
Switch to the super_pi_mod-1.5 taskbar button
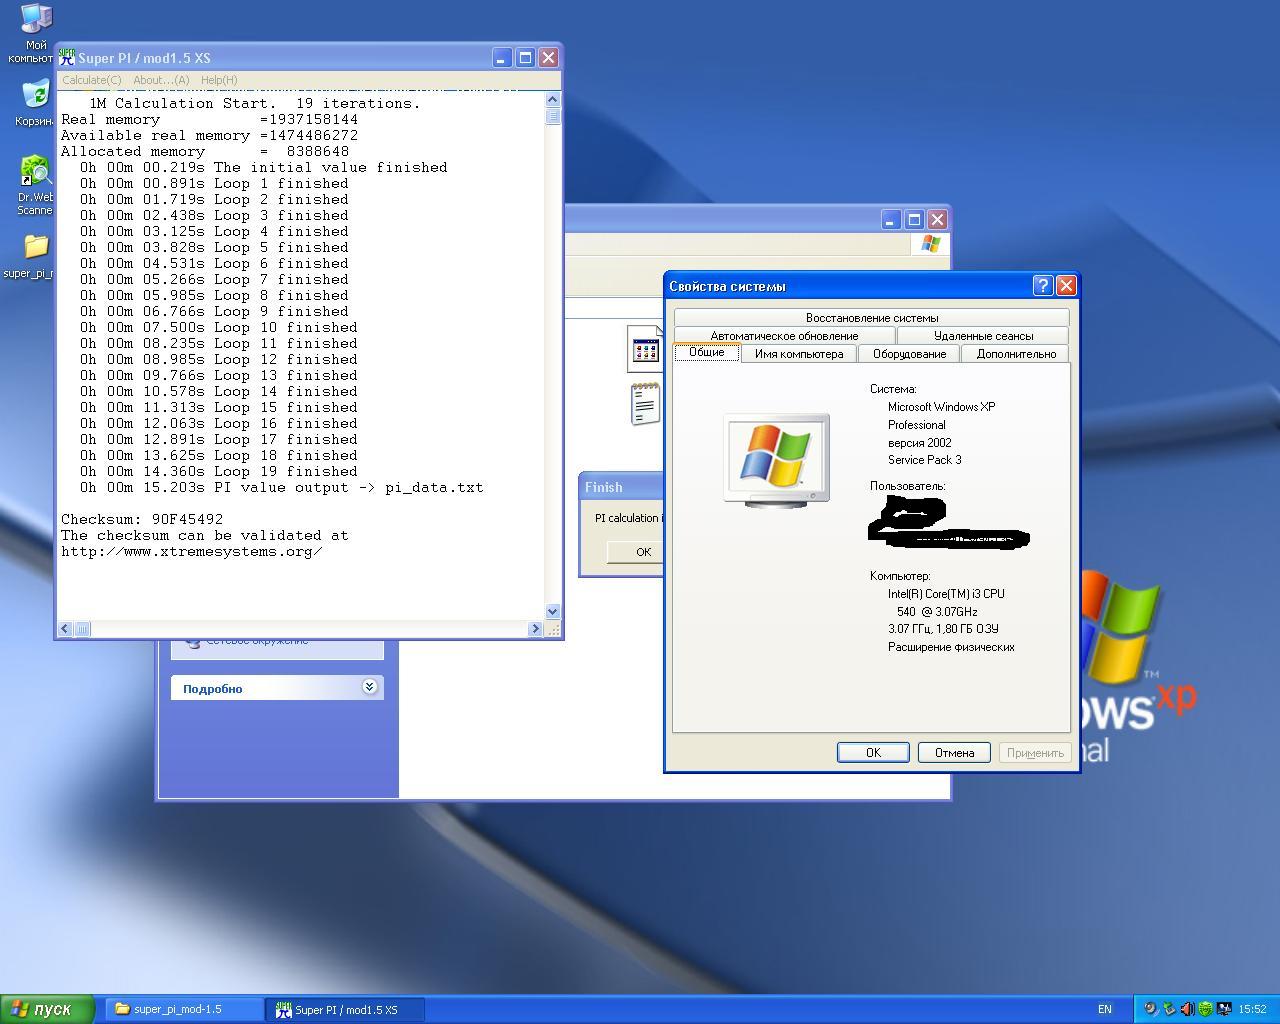(x=185, y=1009)
